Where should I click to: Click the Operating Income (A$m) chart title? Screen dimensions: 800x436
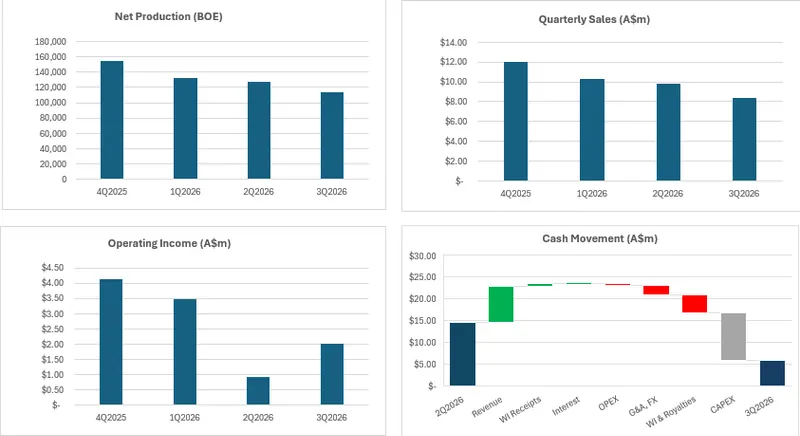pyautogui.click(x=169, y=243)
